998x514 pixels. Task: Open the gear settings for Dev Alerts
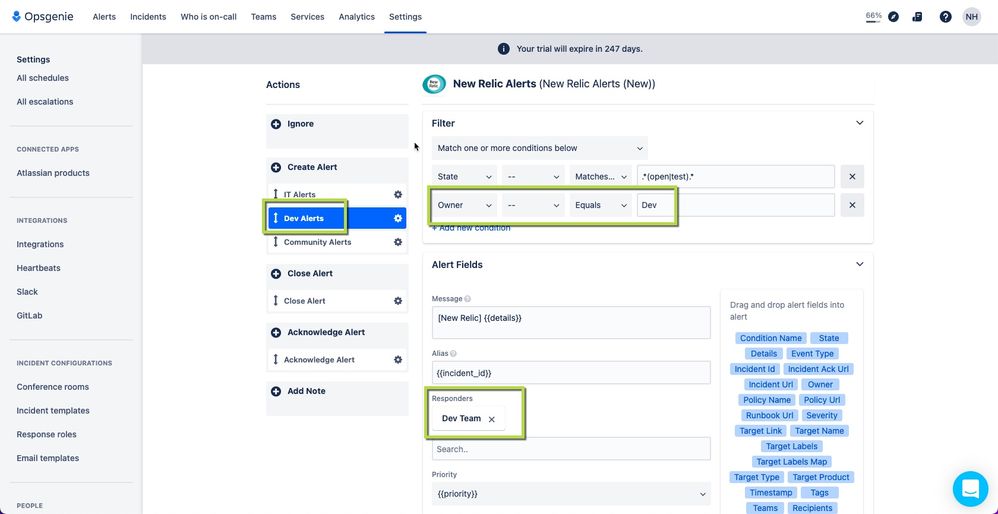[398, 218]
